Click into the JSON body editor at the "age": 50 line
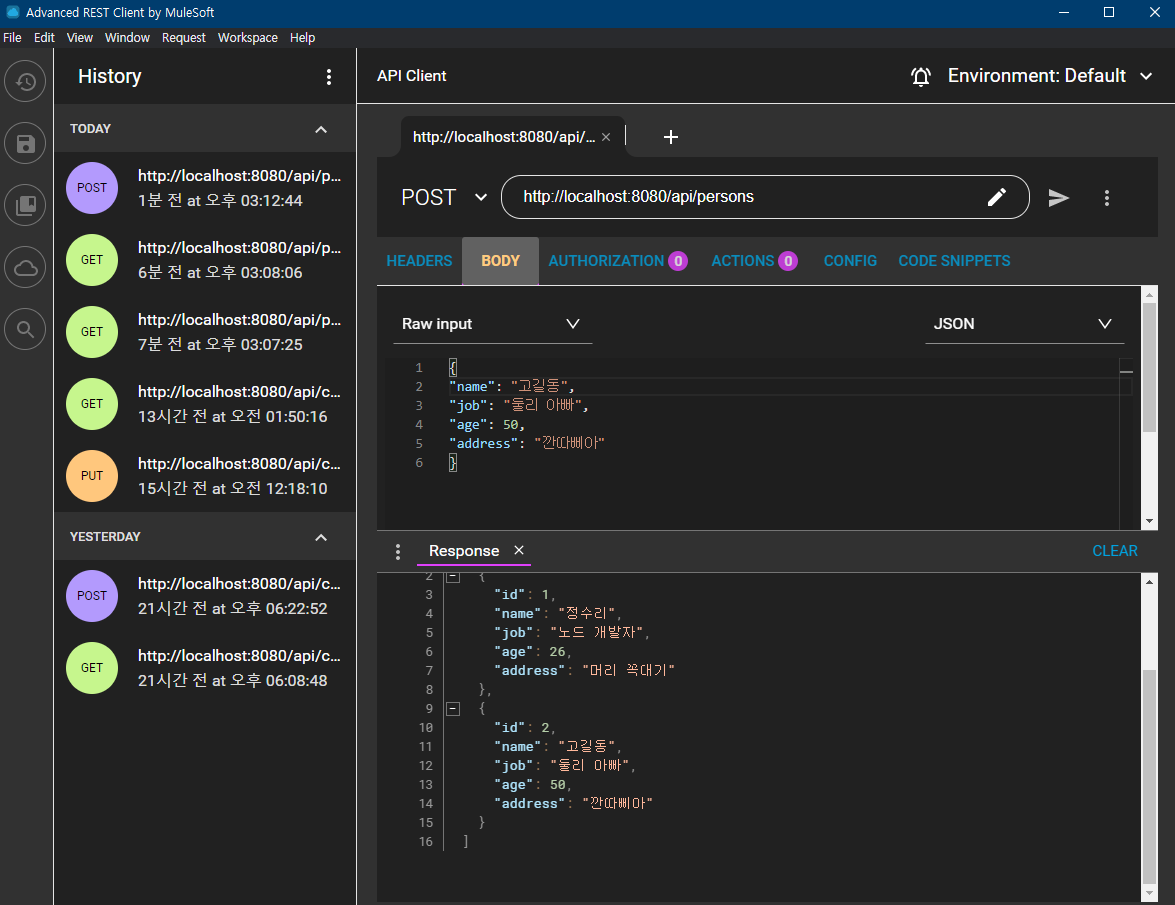The height and width of the screenshot is (905, 1175). (487, 425)
